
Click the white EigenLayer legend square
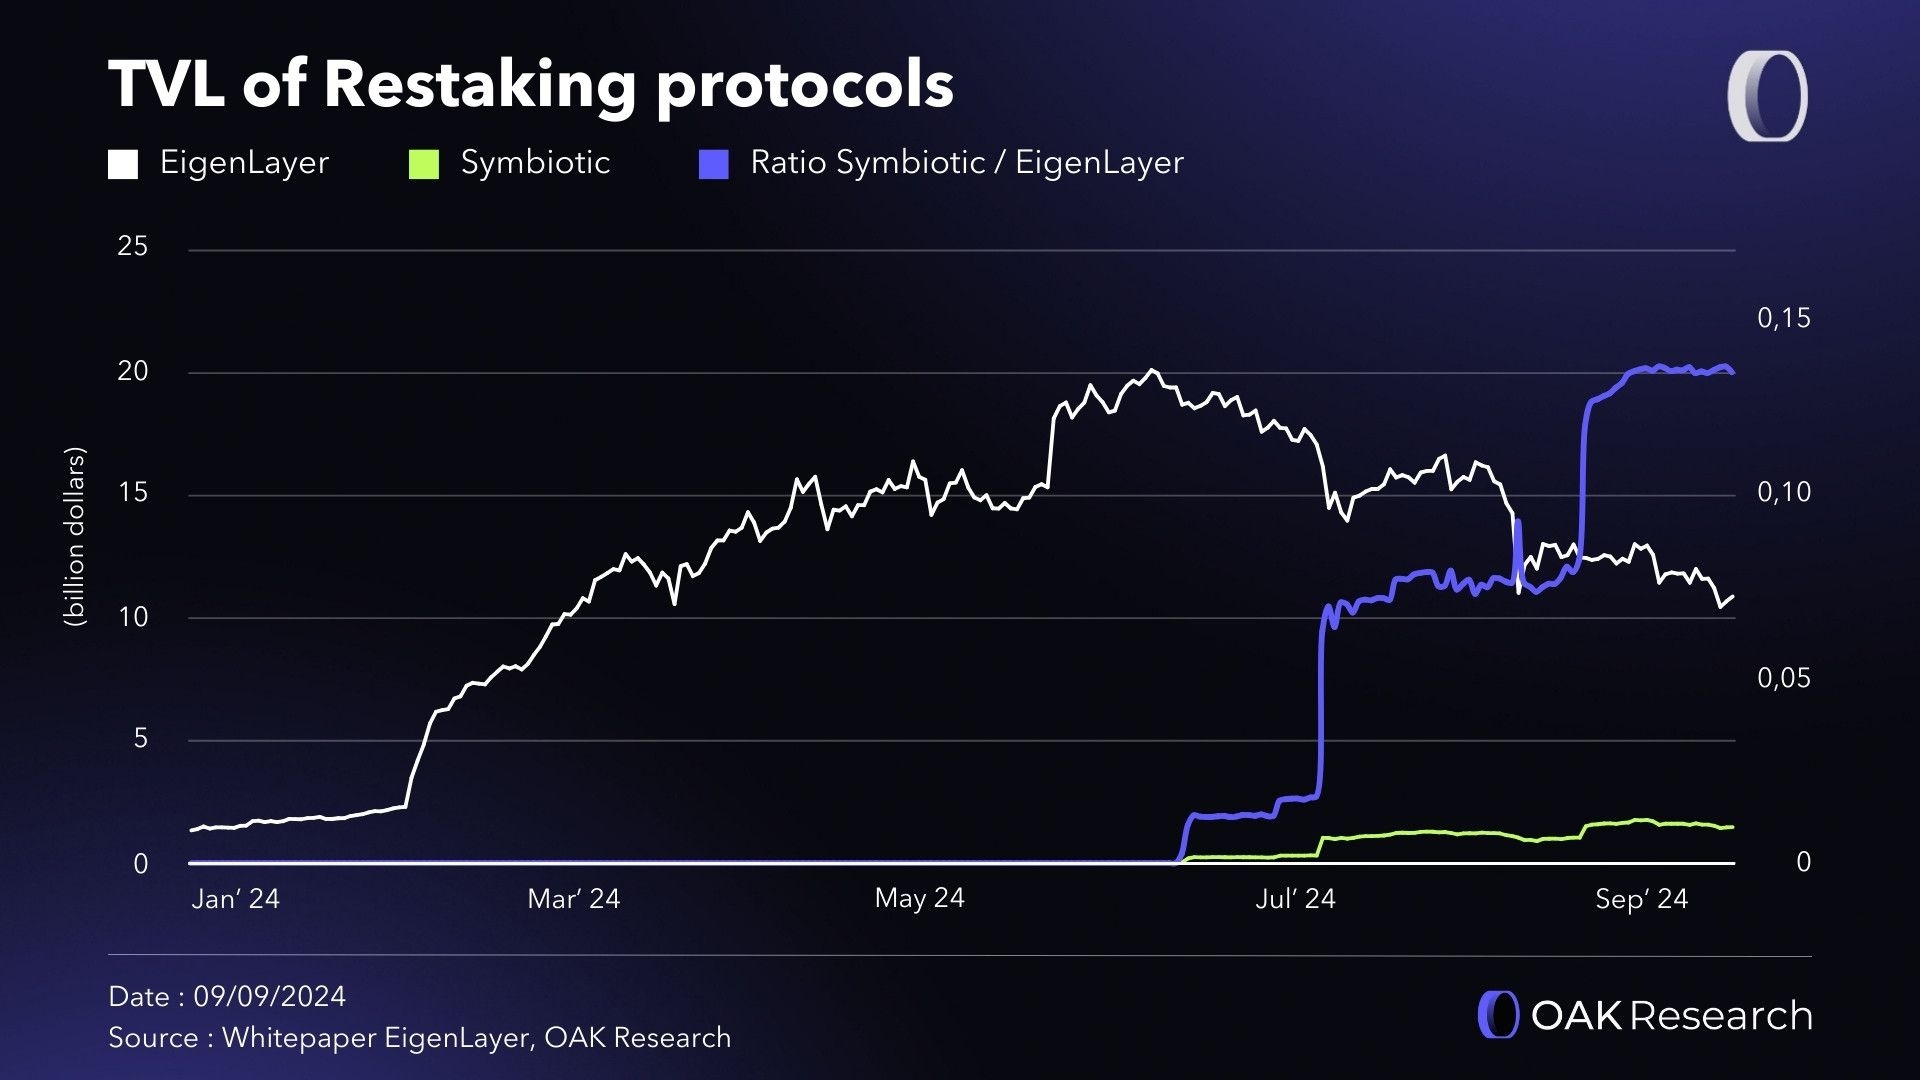[123, 164]
